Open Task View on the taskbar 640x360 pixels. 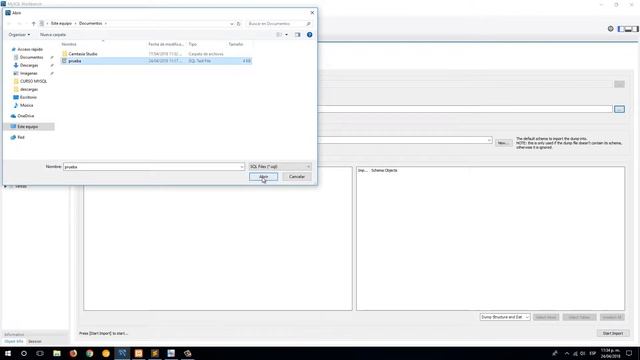[40, 353]
